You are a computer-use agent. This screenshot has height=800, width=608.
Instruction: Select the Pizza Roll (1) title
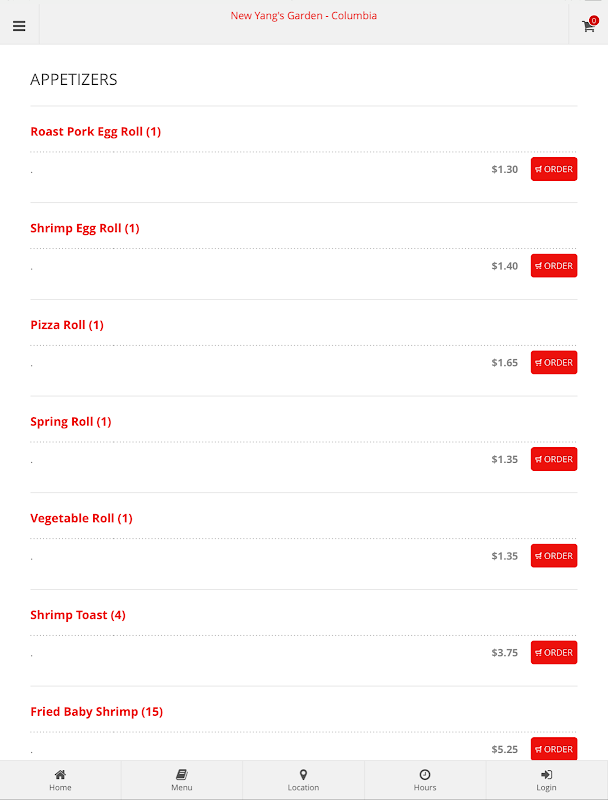67,325
